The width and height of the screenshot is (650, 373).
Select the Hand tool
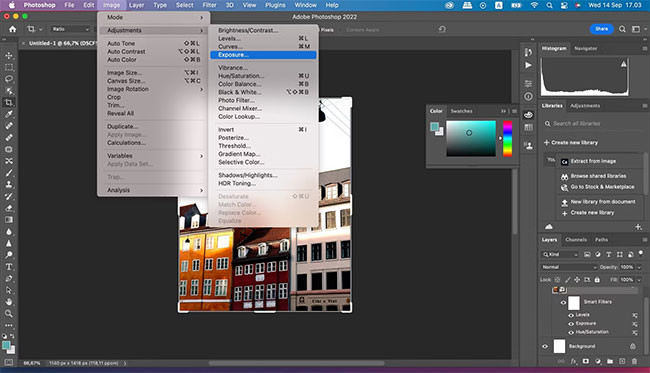tap(9, 302)
